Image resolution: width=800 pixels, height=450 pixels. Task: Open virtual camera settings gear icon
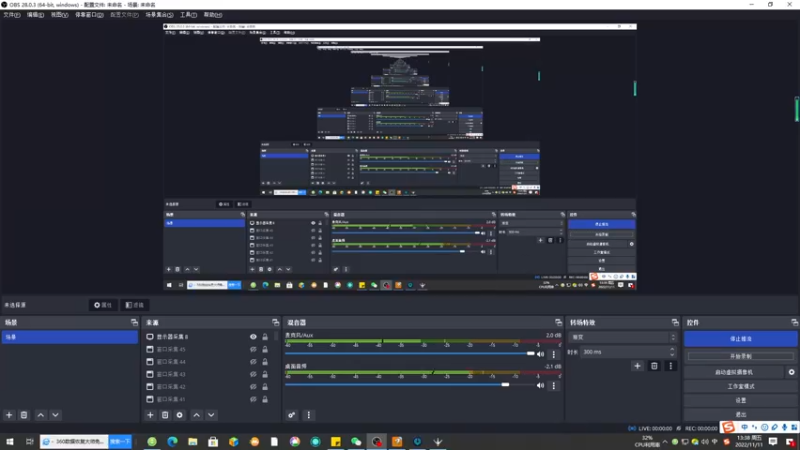click(791, 372)
